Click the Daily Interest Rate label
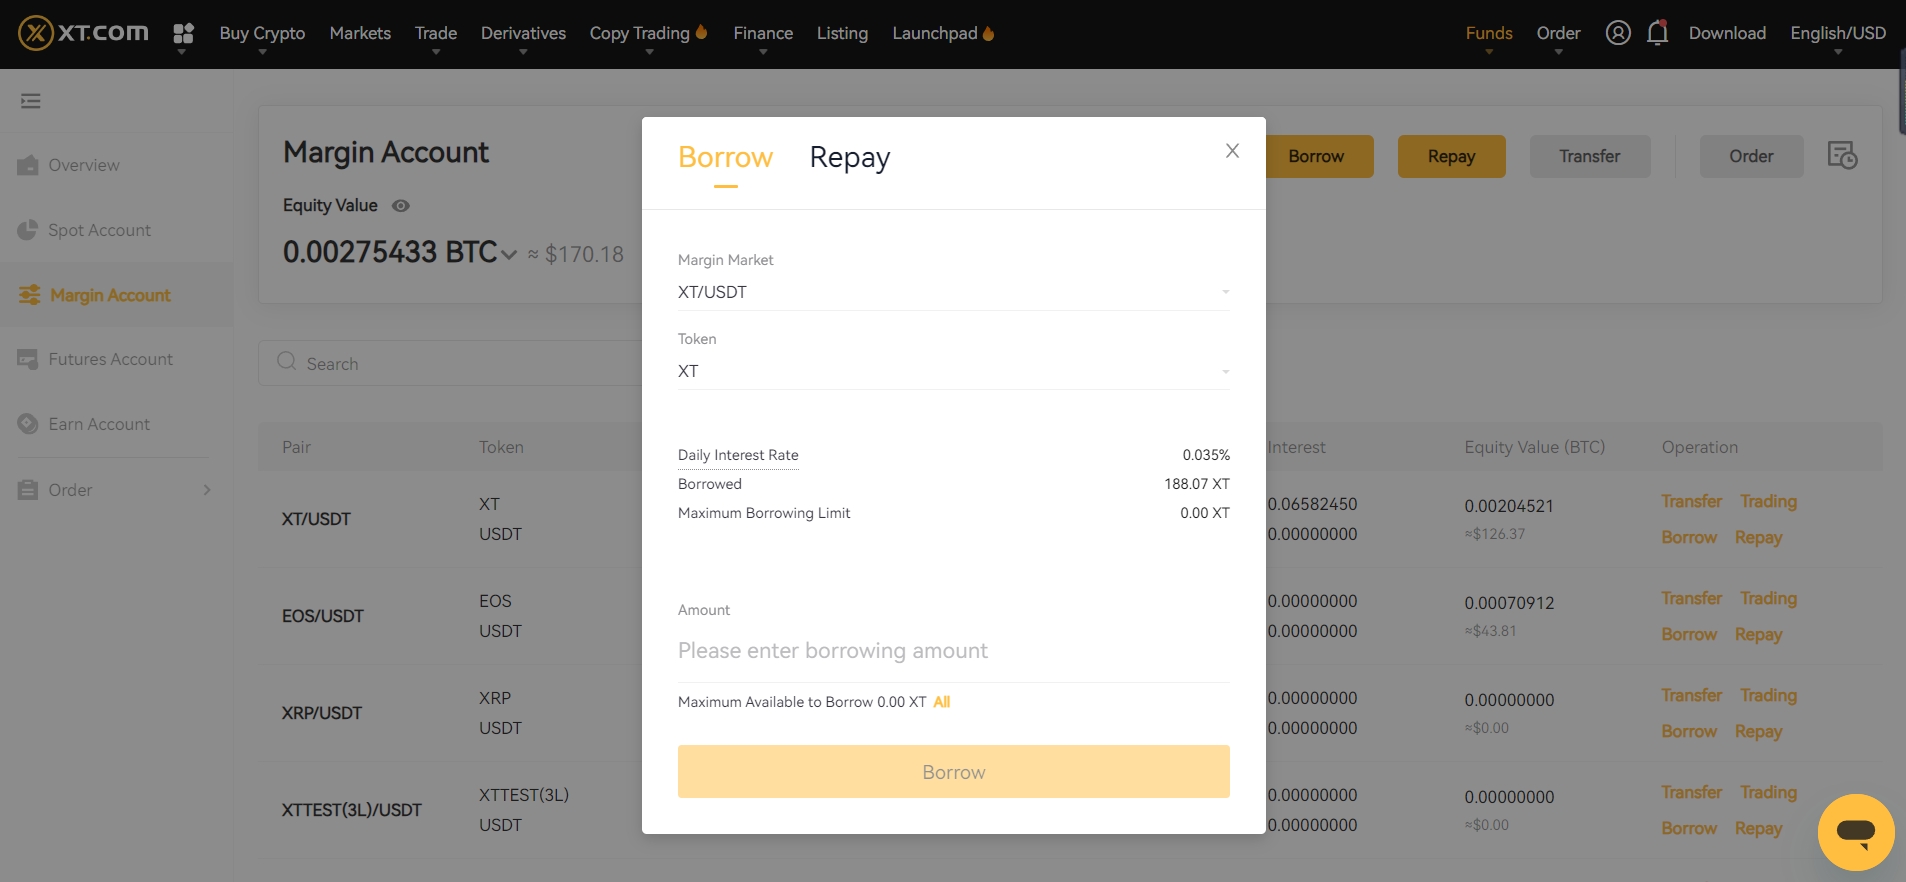 point(738,455)
